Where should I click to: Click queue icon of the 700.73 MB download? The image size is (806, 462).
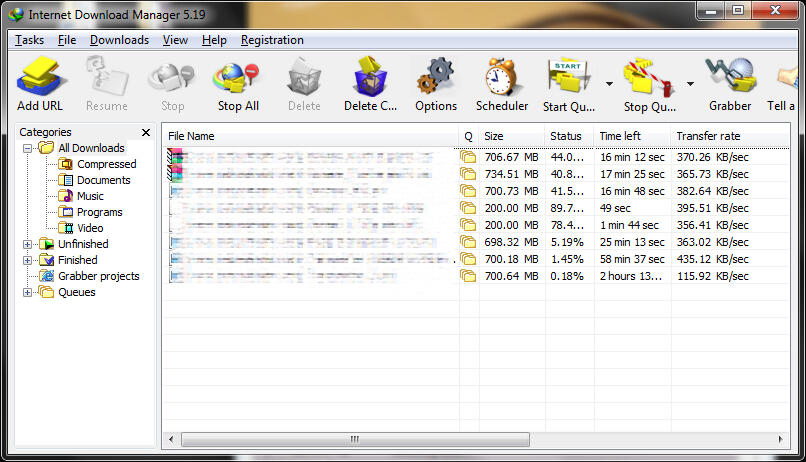[468, 191]
